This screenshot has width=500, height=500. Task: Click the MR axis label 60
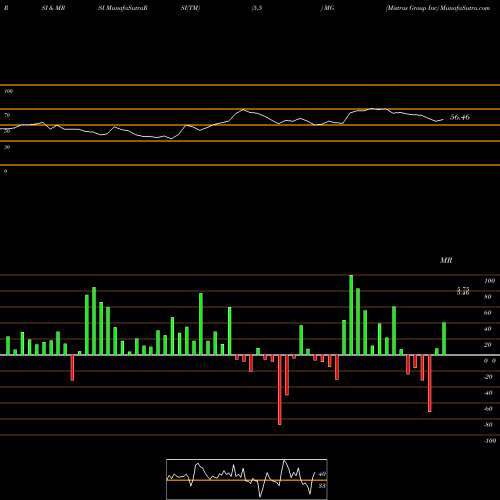pos(488,313)
